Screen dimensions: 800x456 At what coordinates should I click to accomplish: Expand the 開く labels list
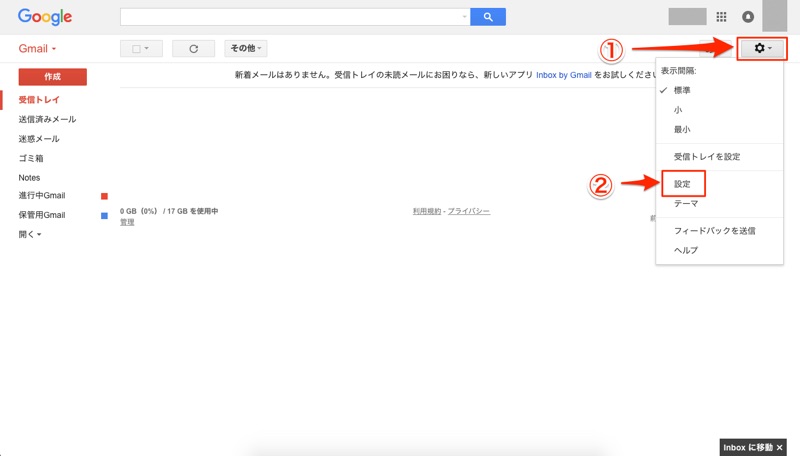point(30,235)
